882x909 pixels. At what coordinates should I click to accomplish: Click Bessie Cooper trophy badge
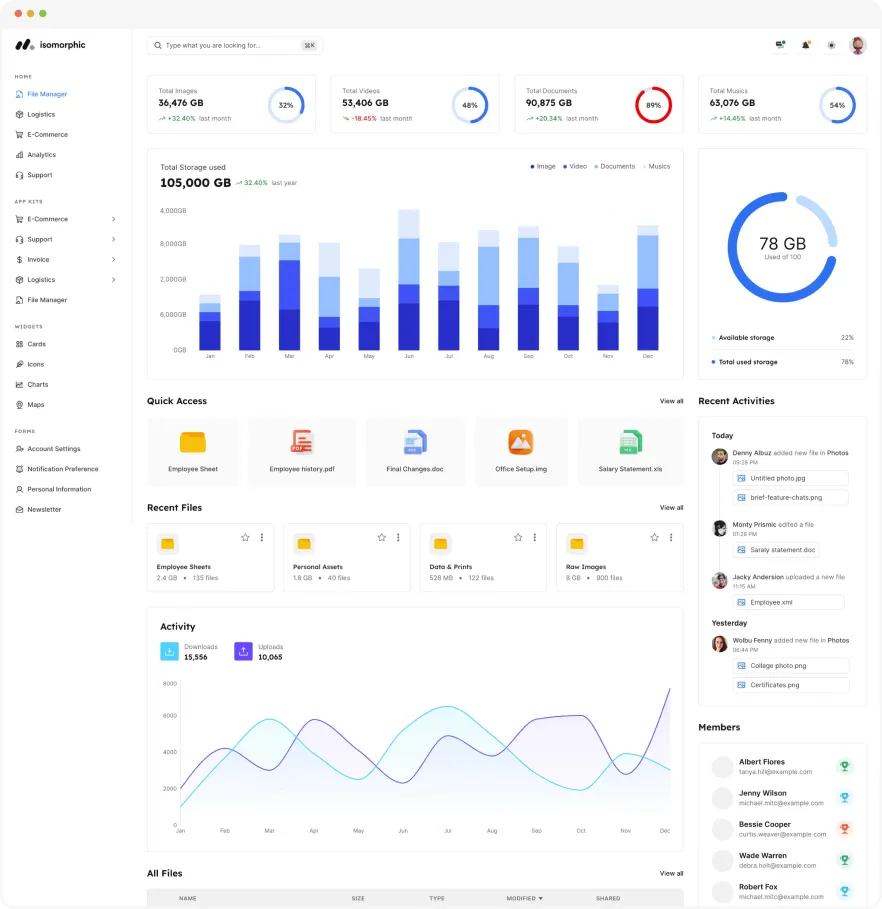845,829
